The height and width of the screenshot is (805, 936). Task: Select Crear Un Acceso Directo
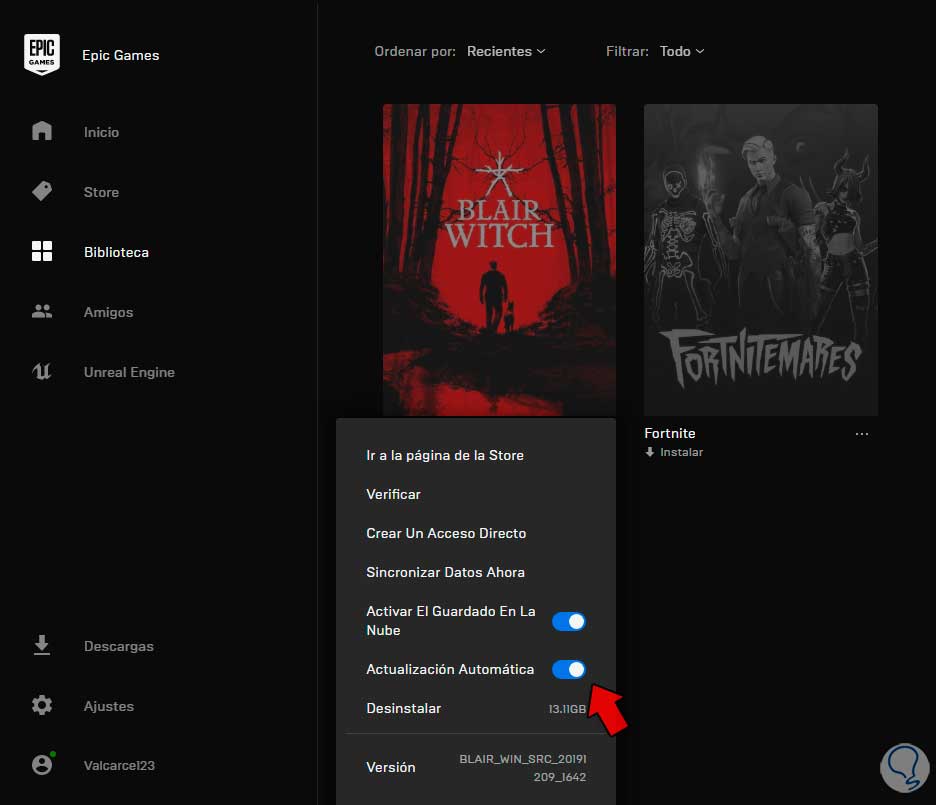click(x=446, y=533)
